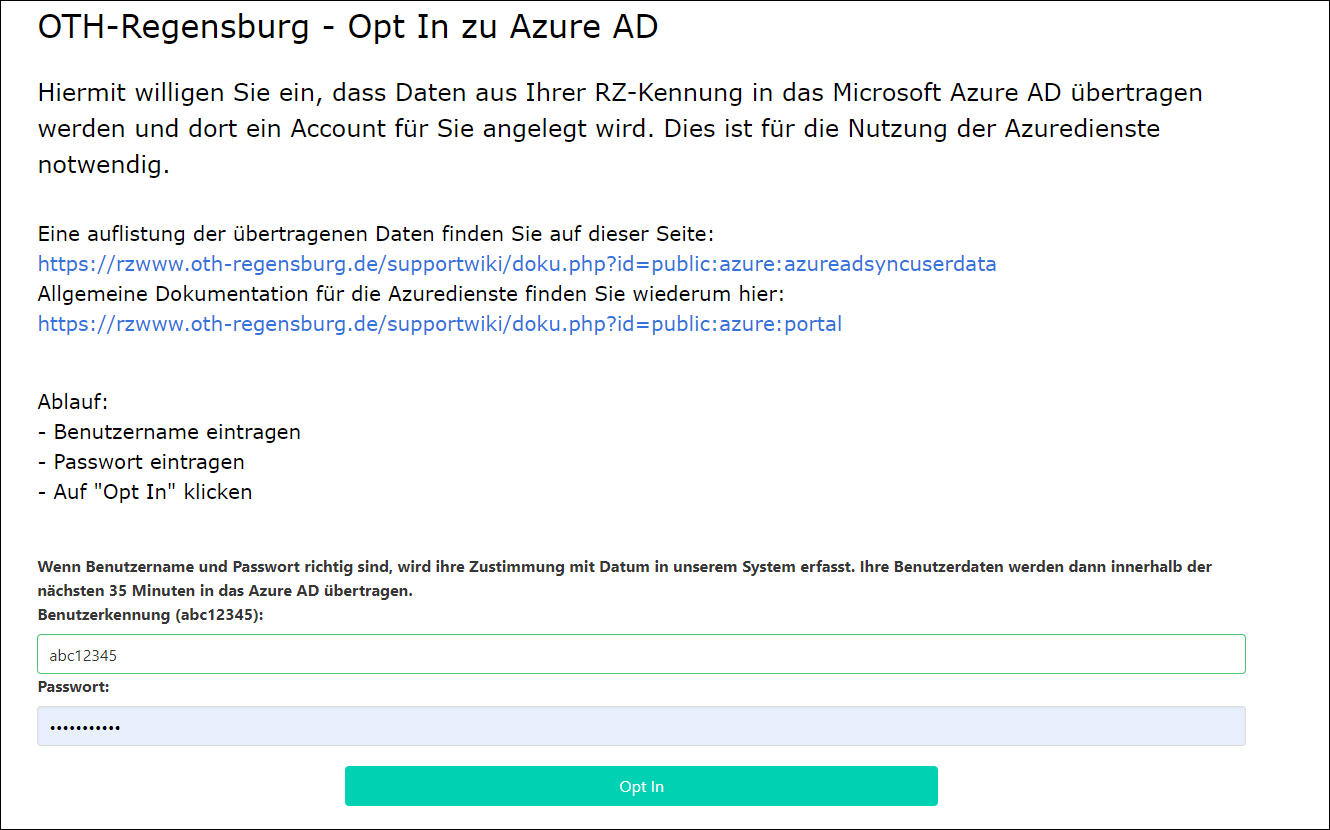Click the '- Passwort eintragen' step
Image resolution: width=1330 pixels, height=830 pixels.
point(141,462)
